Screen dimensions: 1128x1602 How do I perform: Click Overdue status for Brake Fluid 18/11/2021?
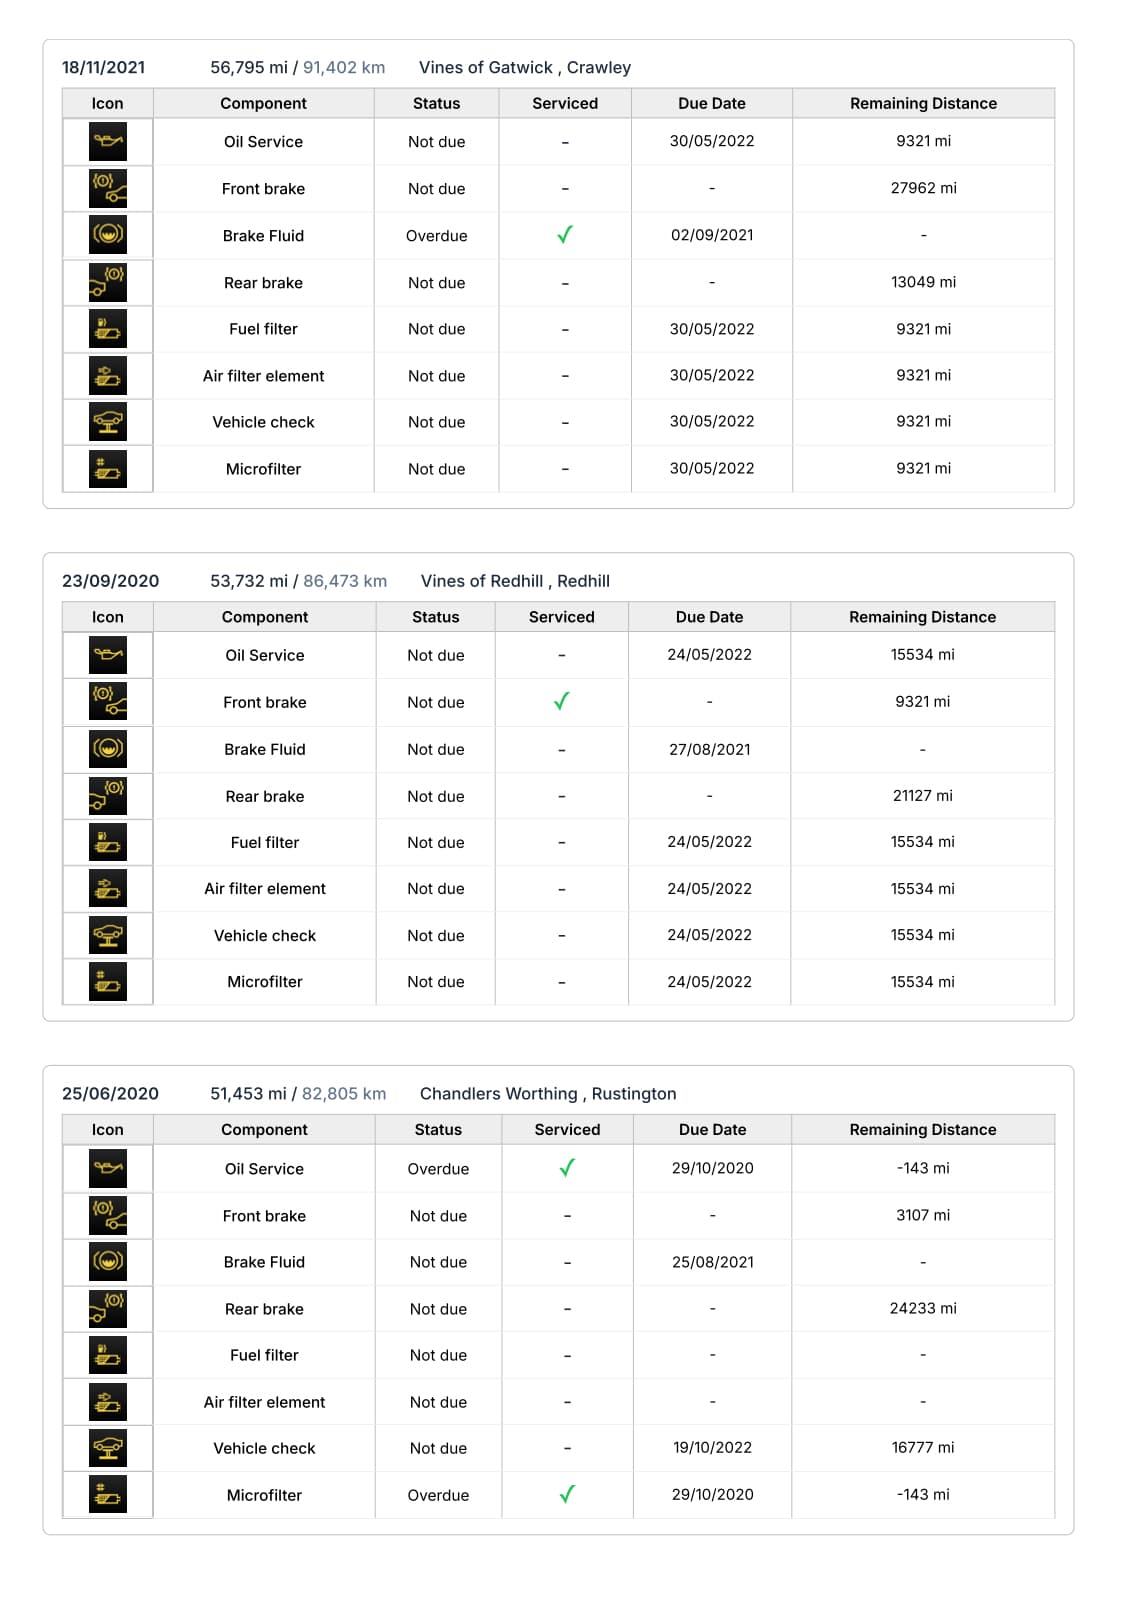(x=437, y=236)
